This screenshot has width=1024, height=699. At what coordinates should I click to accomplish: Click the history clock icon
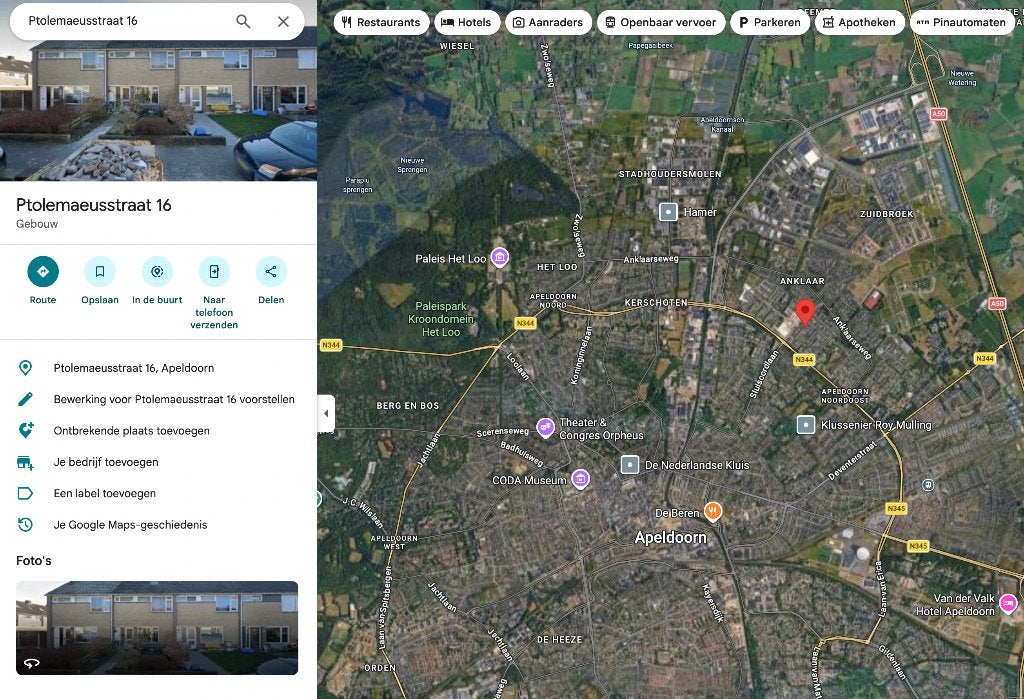[25, 525]
